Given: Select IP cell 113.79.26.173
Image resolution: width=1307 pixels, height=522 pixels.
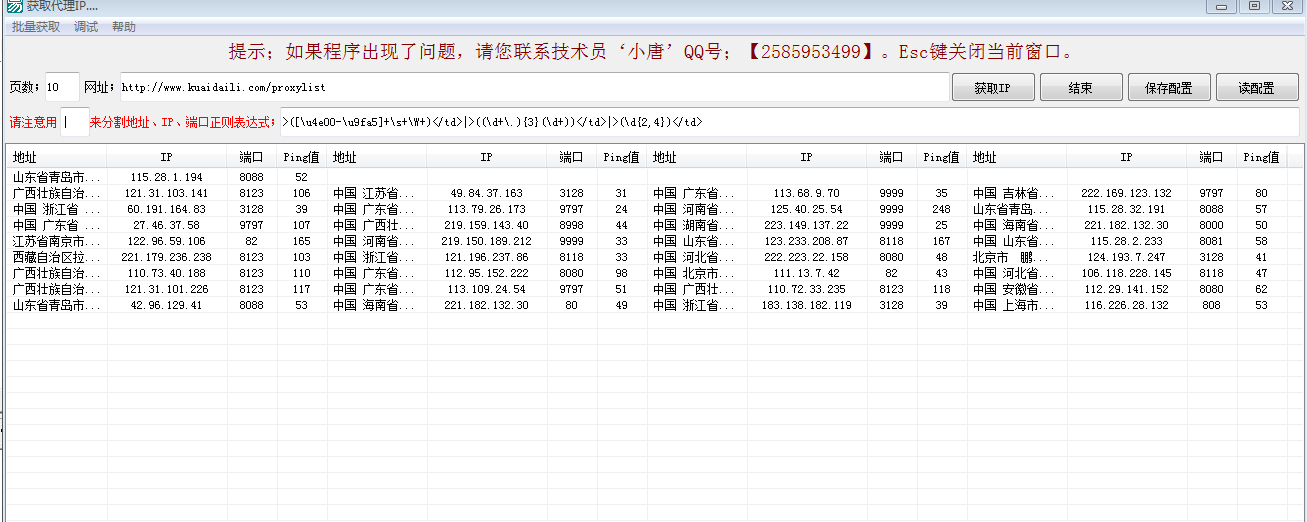Looking at the screenshot, I should (486, 209).
